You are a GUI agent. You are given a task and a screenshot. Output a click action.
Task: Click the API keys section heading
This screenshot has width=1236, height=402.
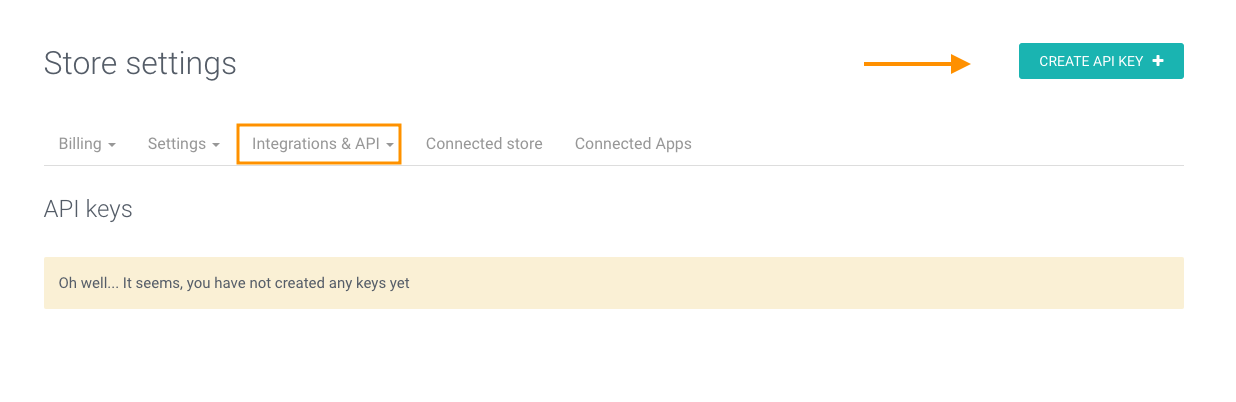pyautogui.click(x=88, y=209)
